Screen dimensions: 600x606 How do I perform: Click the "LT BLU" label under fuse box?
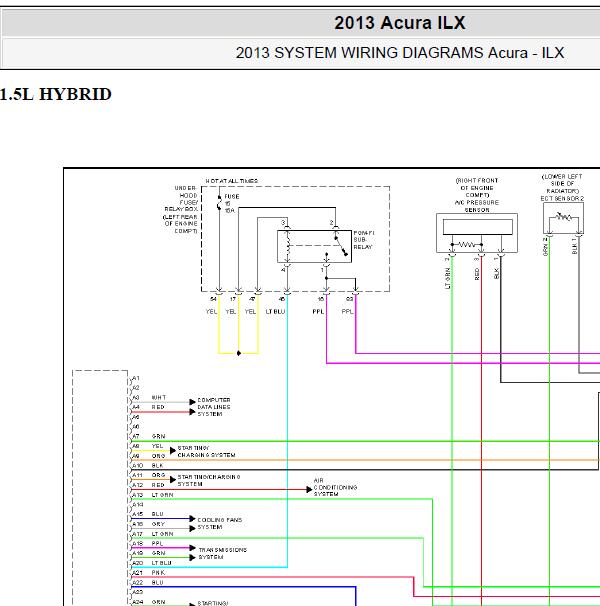275,312
